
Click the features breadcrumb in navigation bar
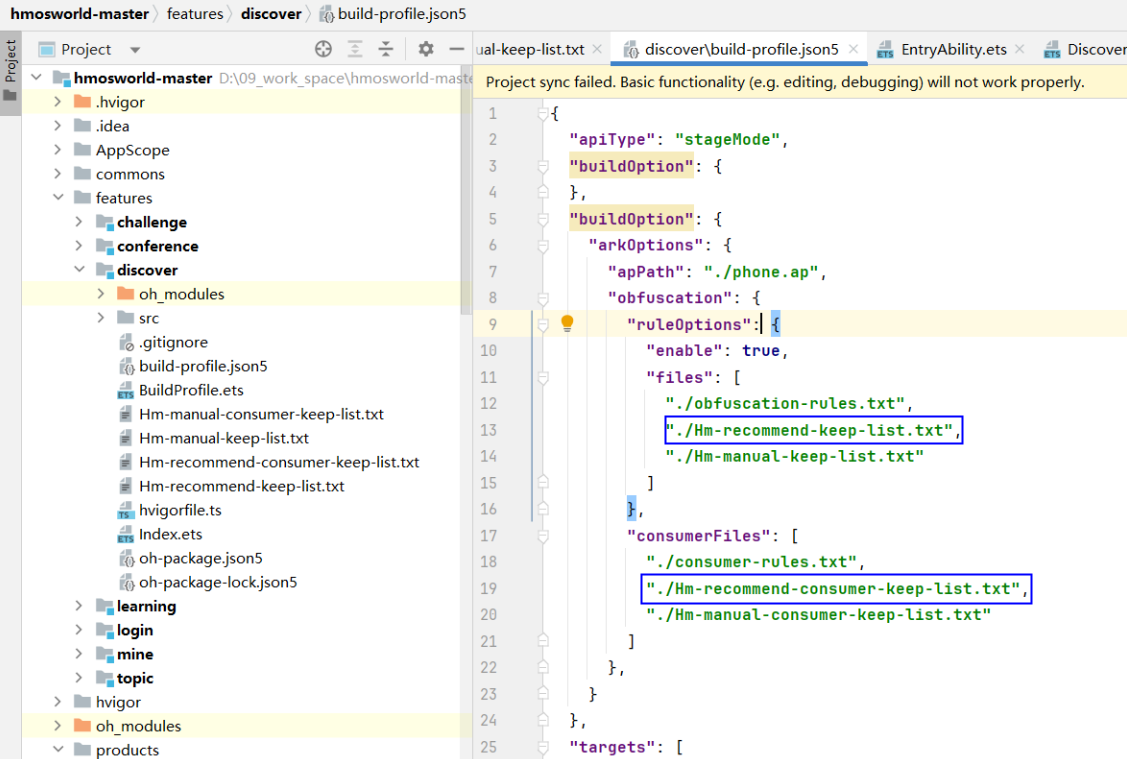[195, 14]
